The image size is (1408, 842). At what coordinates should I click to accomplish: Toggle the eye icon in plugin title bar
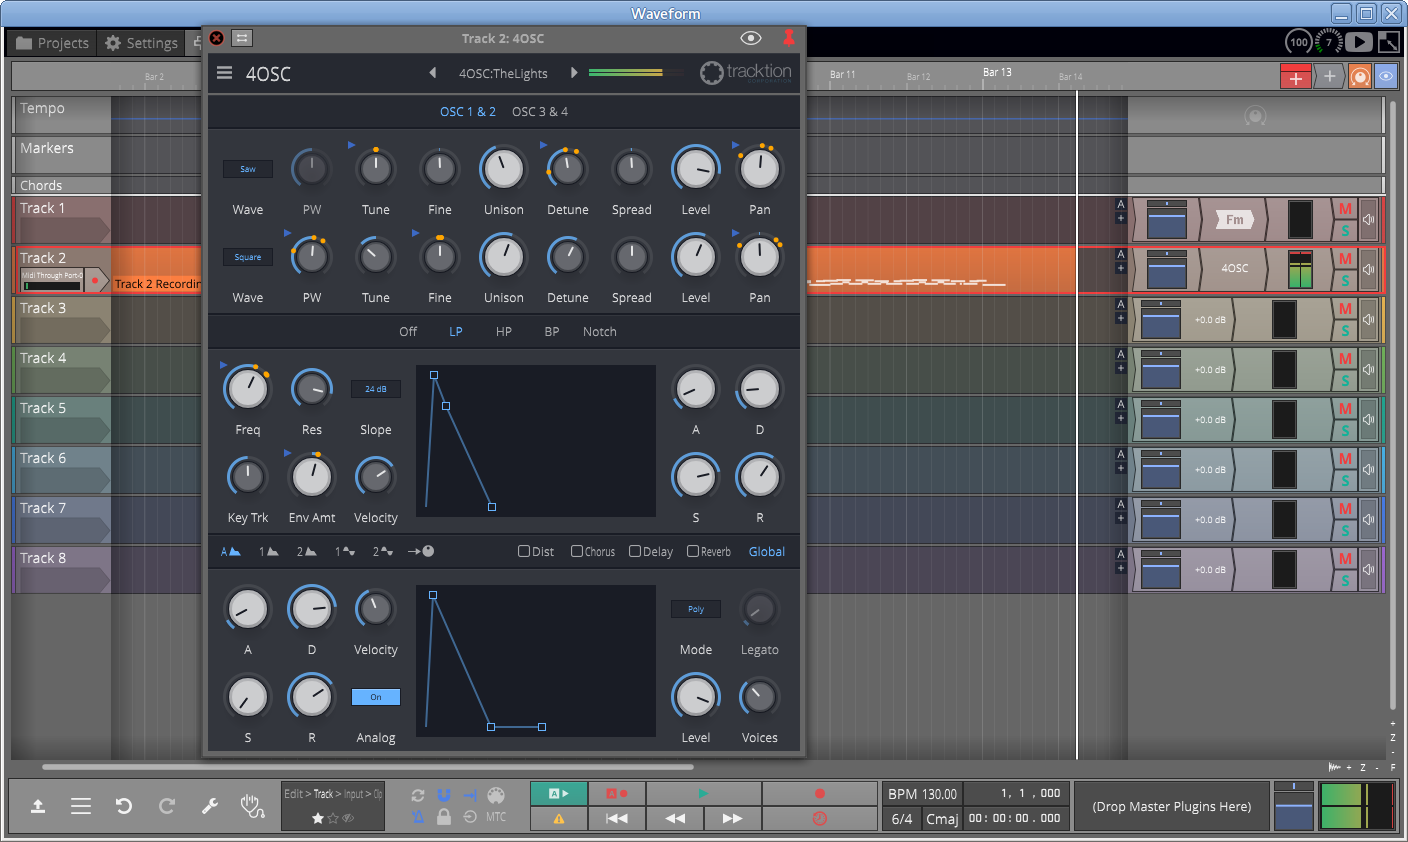point(751,38)
